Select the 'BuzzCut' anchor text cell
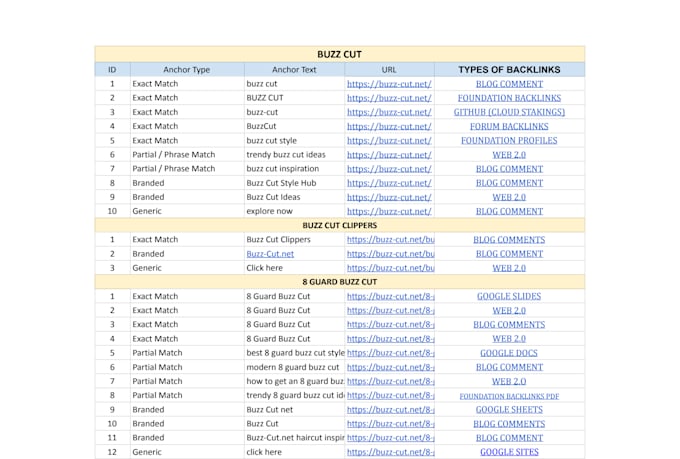The height and width of the screenshot is (459, 680). (x=294, y=126)
